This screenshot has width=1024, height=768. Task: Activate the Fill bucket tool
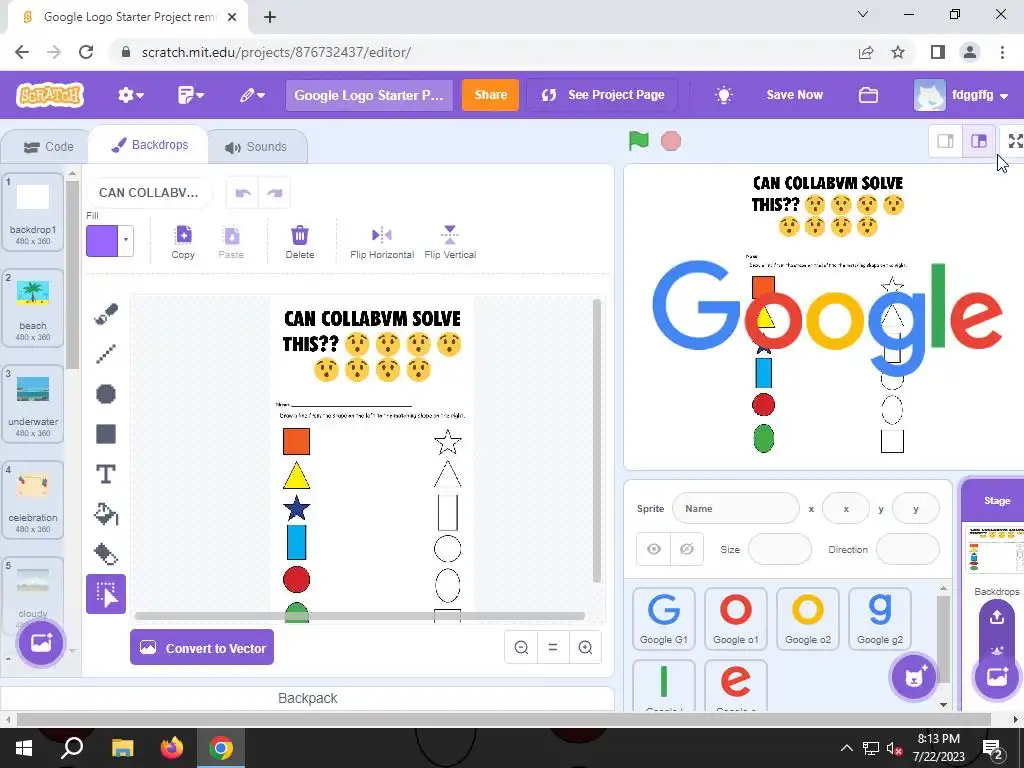click(106, 514)
